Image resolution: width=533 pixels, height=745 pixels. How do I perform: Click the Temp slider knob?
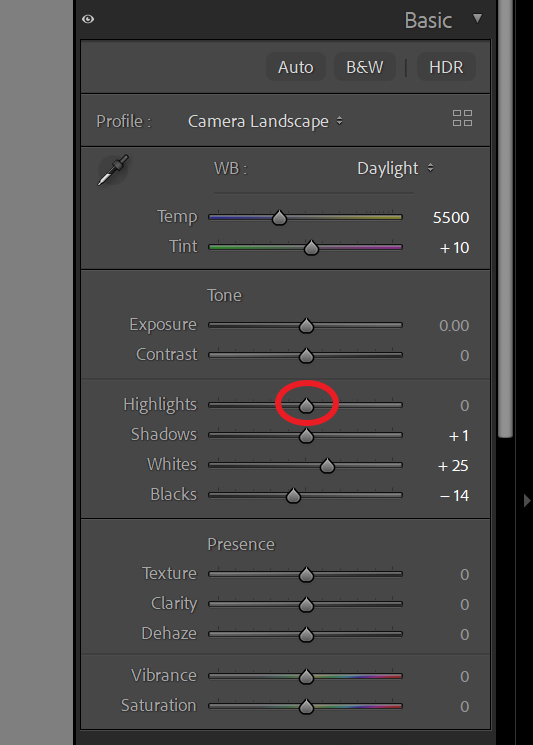point(279,218)
